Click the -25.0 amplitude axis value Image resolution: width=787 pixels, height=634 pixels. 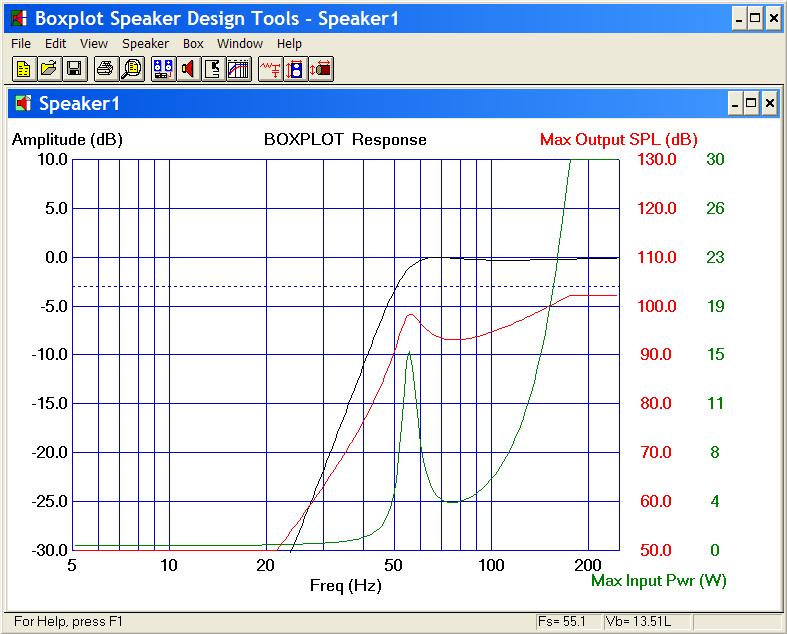[49, 501]
